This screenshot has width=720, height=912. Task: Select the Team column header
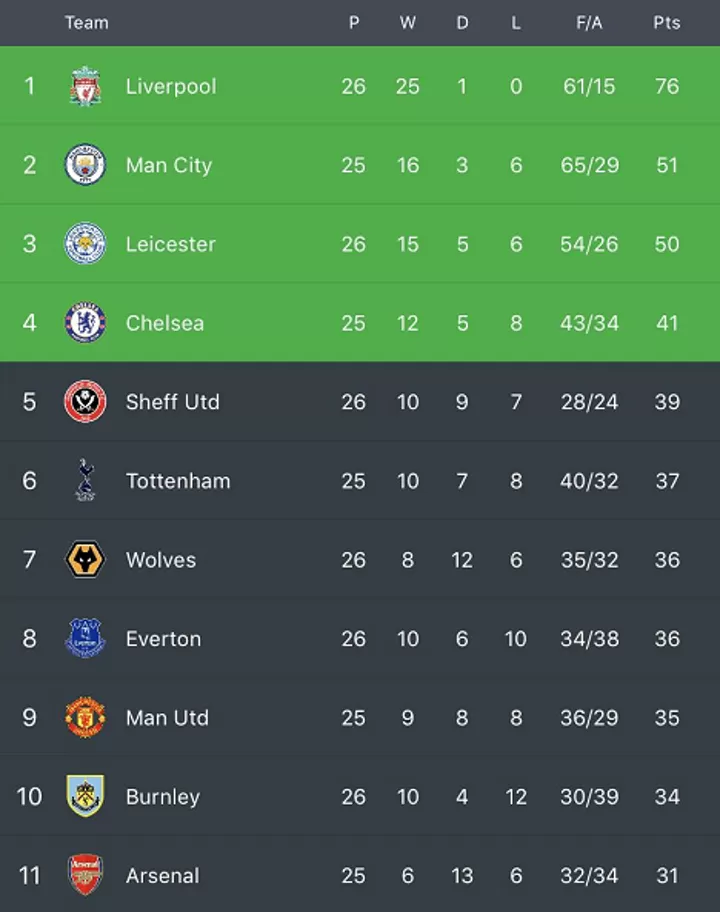(x=87, y=23)
